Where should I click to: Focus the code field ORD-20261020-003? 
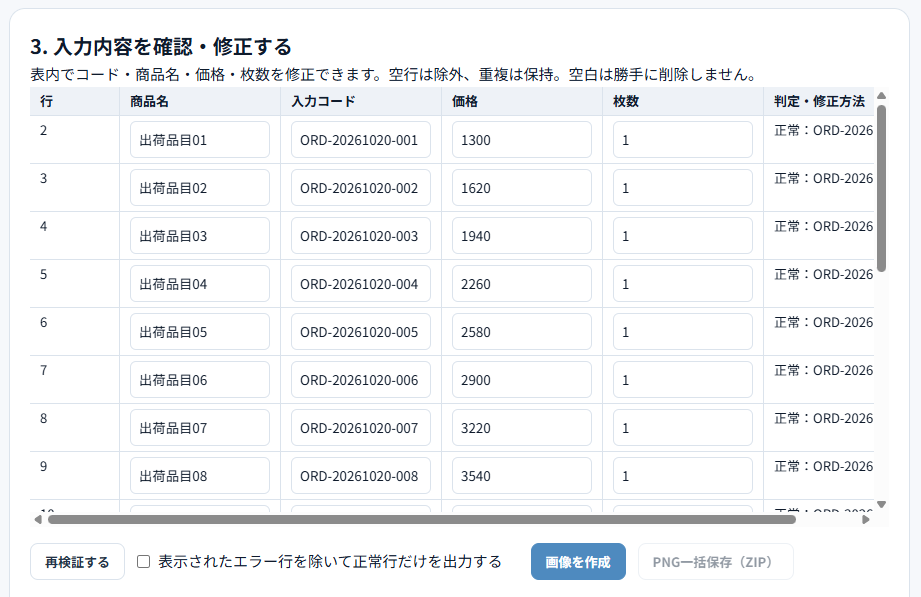pos(361,236)
